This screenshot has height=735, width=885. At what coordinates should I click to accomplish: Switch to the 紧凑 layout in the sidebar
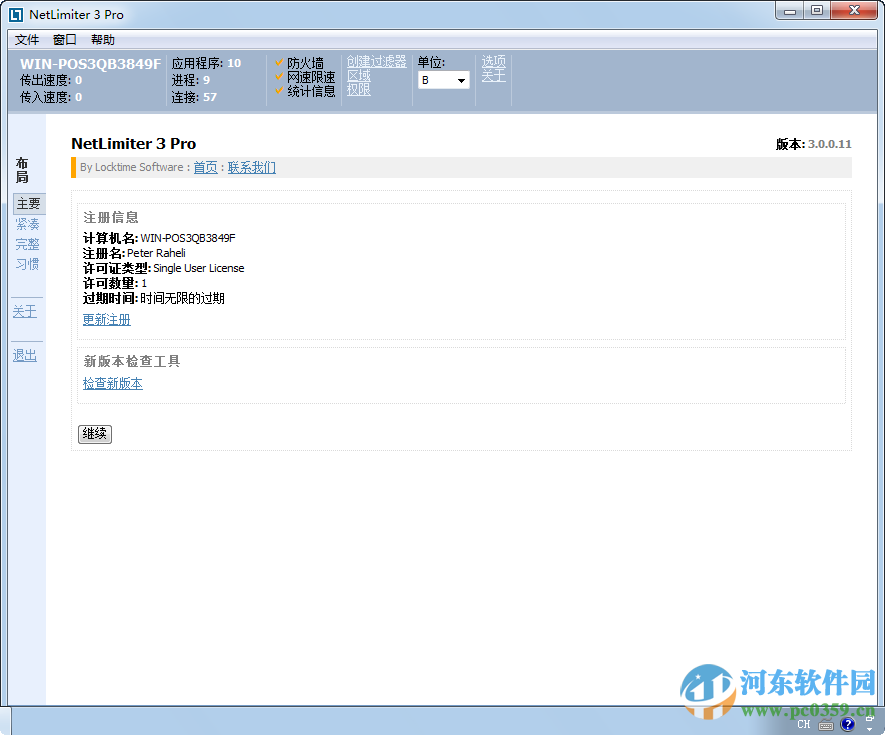tap(27, 223)
